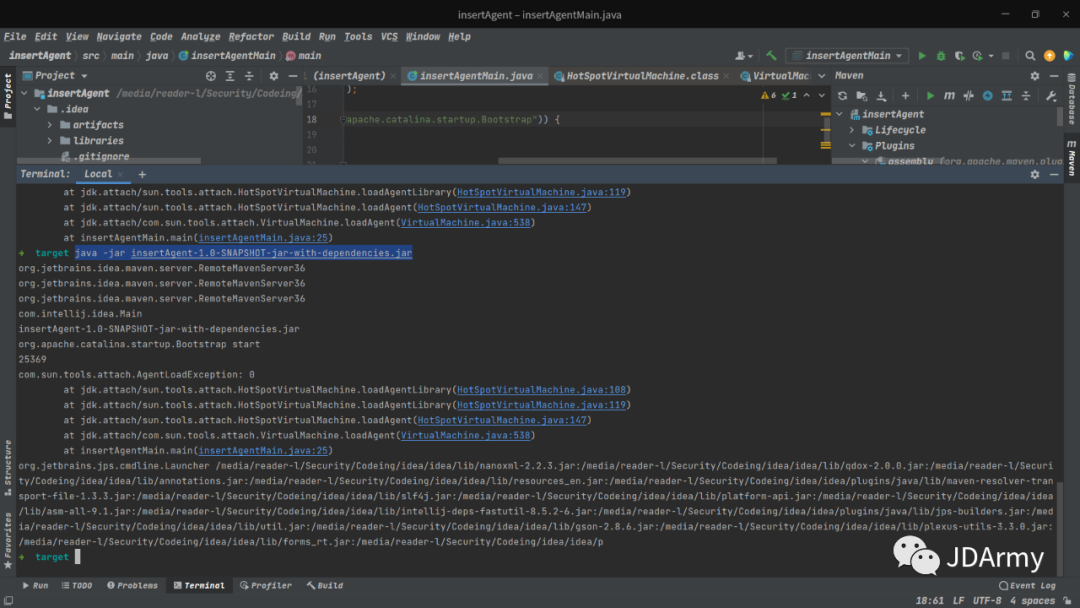Image resolution: width=1080 pixels, height=608 pixels.
Task: Open the insertAgentMain run configuration dropdown
Action: 848,56
